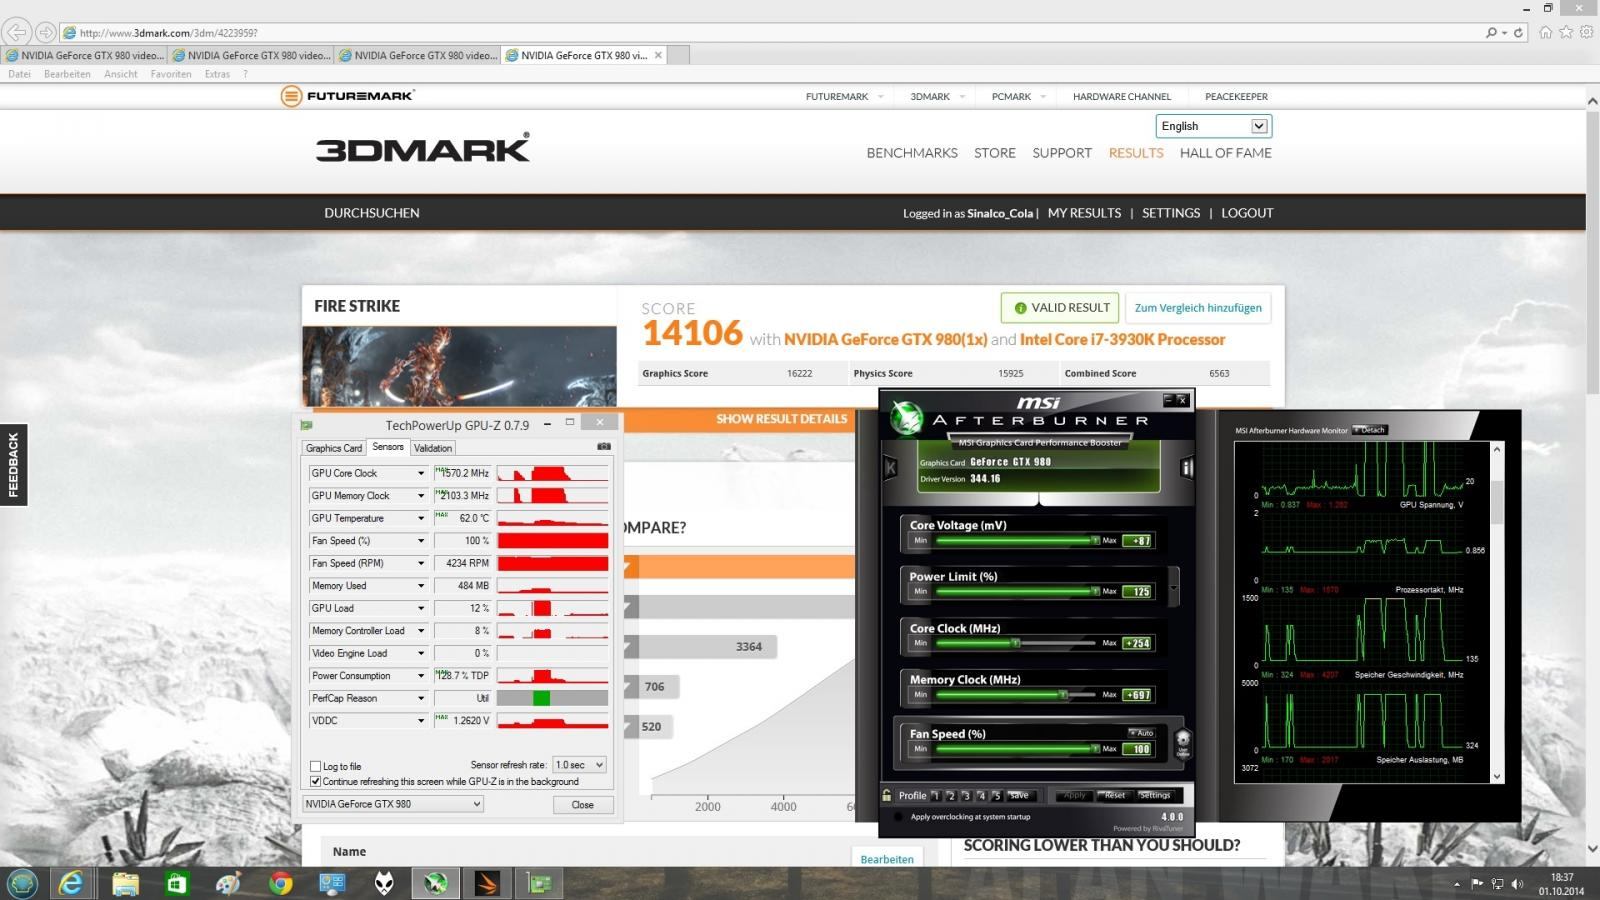Open the Favoriten browser menu

(x=171, y=74)
